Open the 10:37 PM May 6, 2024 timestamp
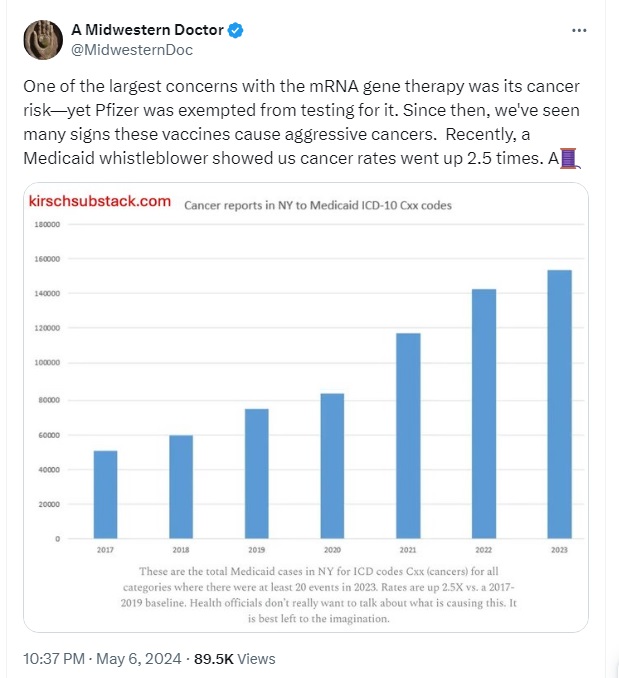Screen dimensions: 619x678 [x=102, y=659]
